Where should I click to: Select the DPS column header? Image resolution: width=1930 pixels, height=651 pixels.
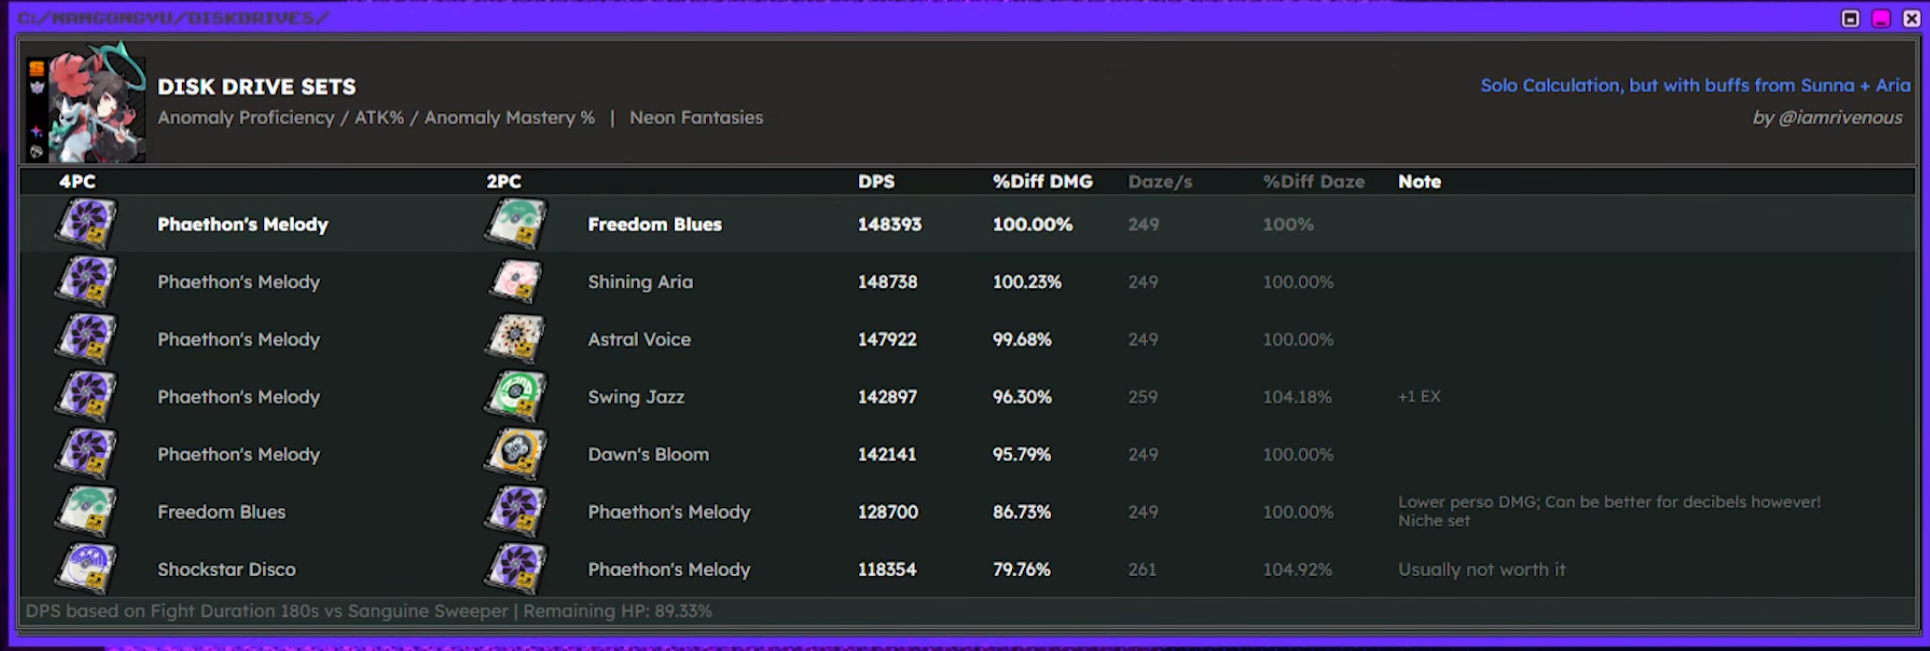pyautogui.click(x=876, y=181)
